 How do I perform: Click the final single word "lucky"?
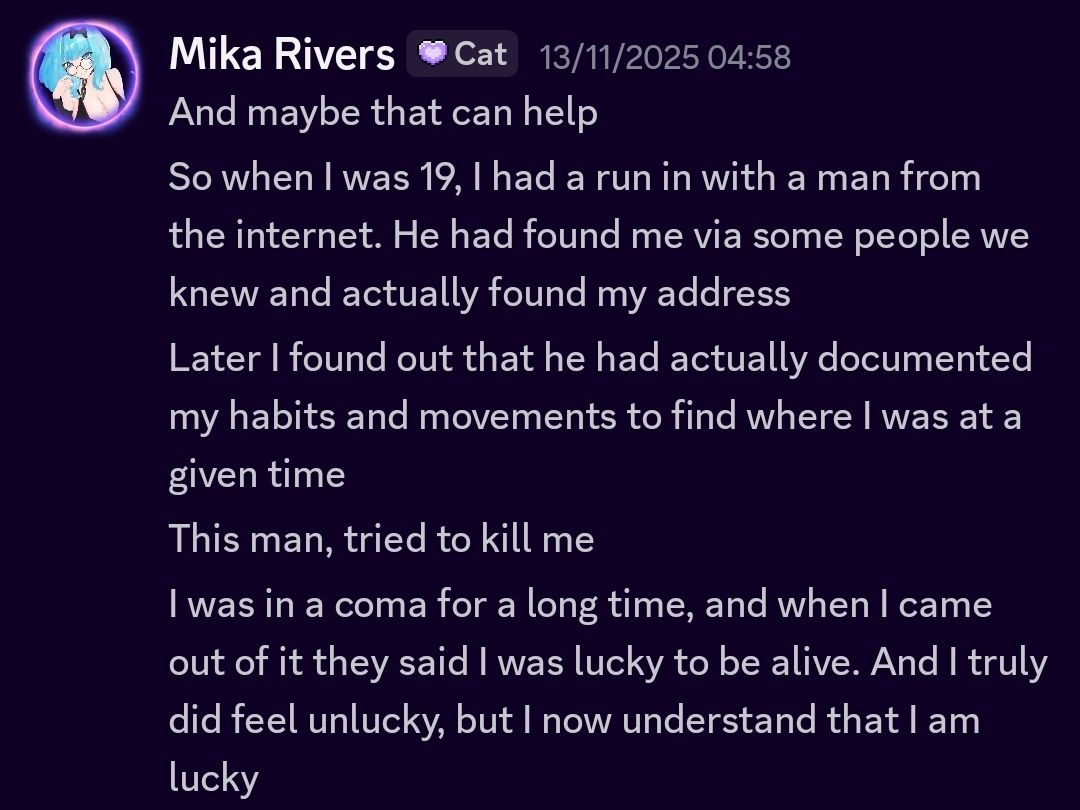(214, 778)
